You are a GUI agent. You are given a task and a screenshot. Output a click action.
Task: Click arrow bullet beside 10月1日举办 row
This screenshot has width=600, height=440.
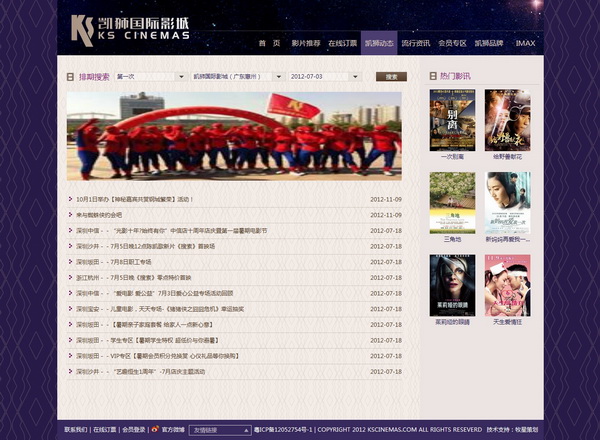(70, 199)
